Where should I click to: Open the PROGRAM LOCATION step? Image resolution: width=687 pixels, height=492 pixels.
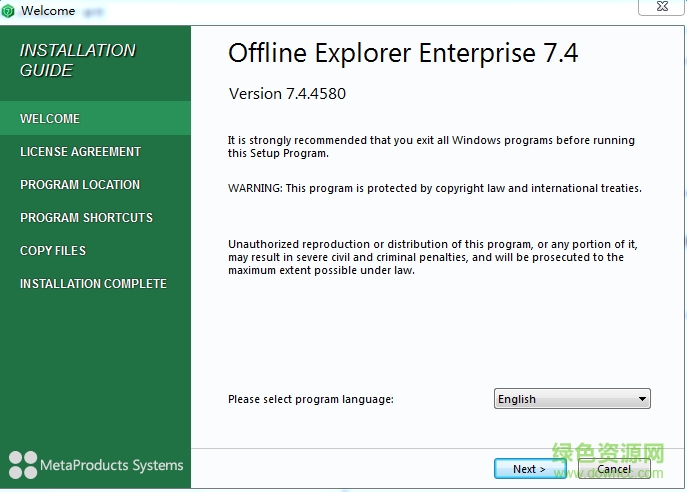[x=80, y=184]
